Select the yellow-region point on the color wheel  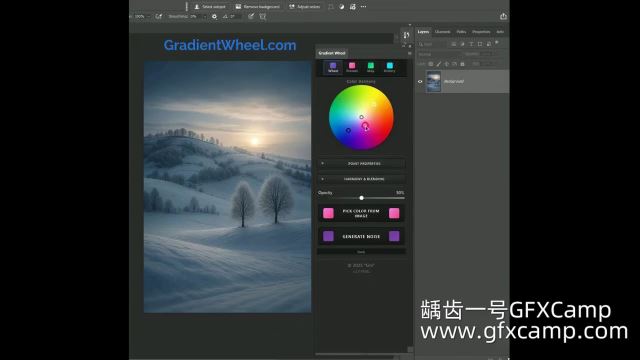click(373, 104)
